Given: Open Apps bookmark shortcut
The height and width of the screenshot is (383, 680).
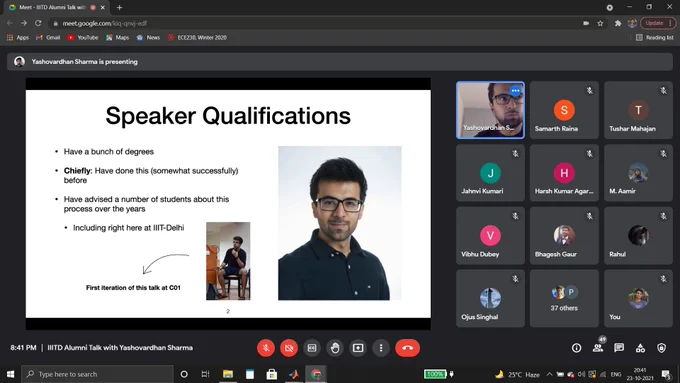Looking at the screenshot, I should tap(18, 38).
